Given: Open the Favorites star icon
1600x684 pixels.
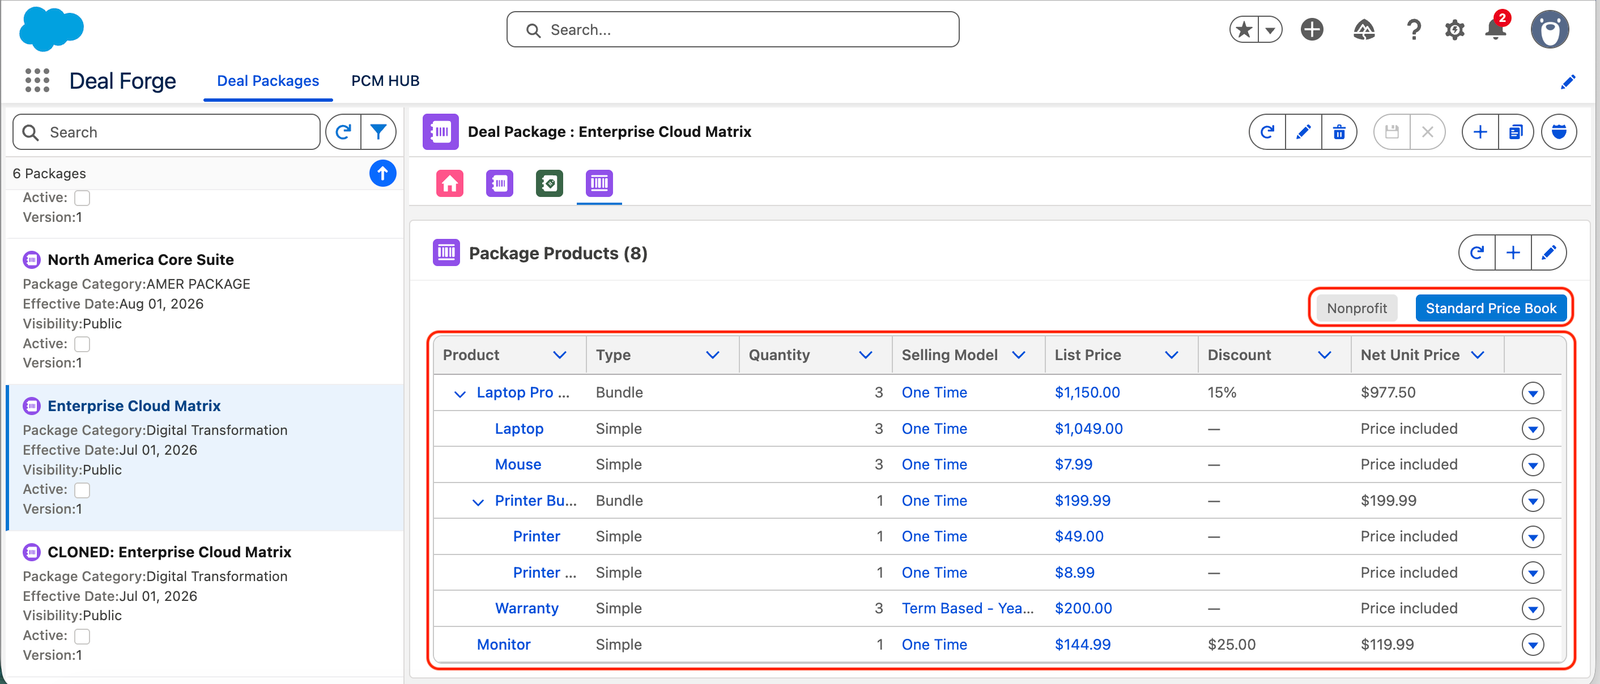Looking at the screenshot, I should pos(1244,30).
